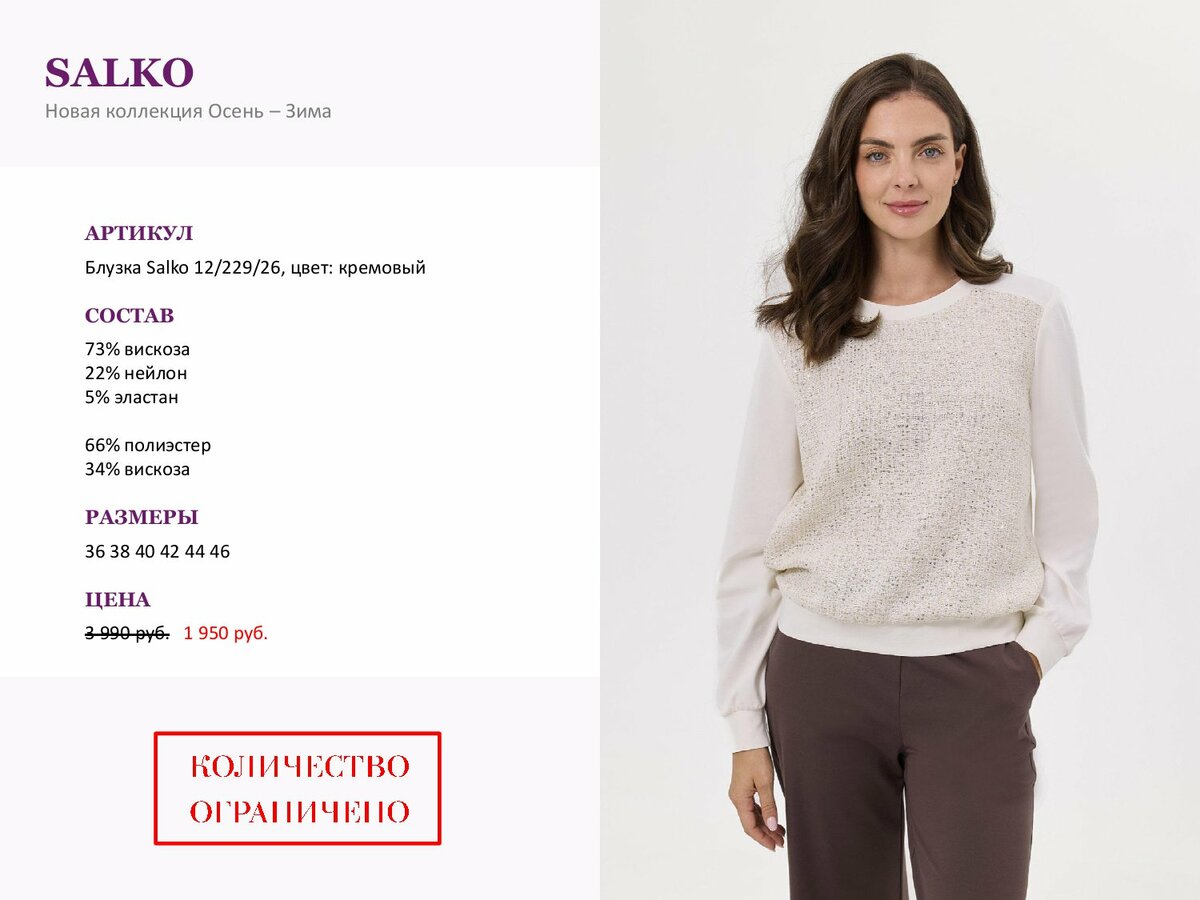Select the 34% вискоза line
This screenshot has height=900, width=1200.
click(x=137, y=470)
